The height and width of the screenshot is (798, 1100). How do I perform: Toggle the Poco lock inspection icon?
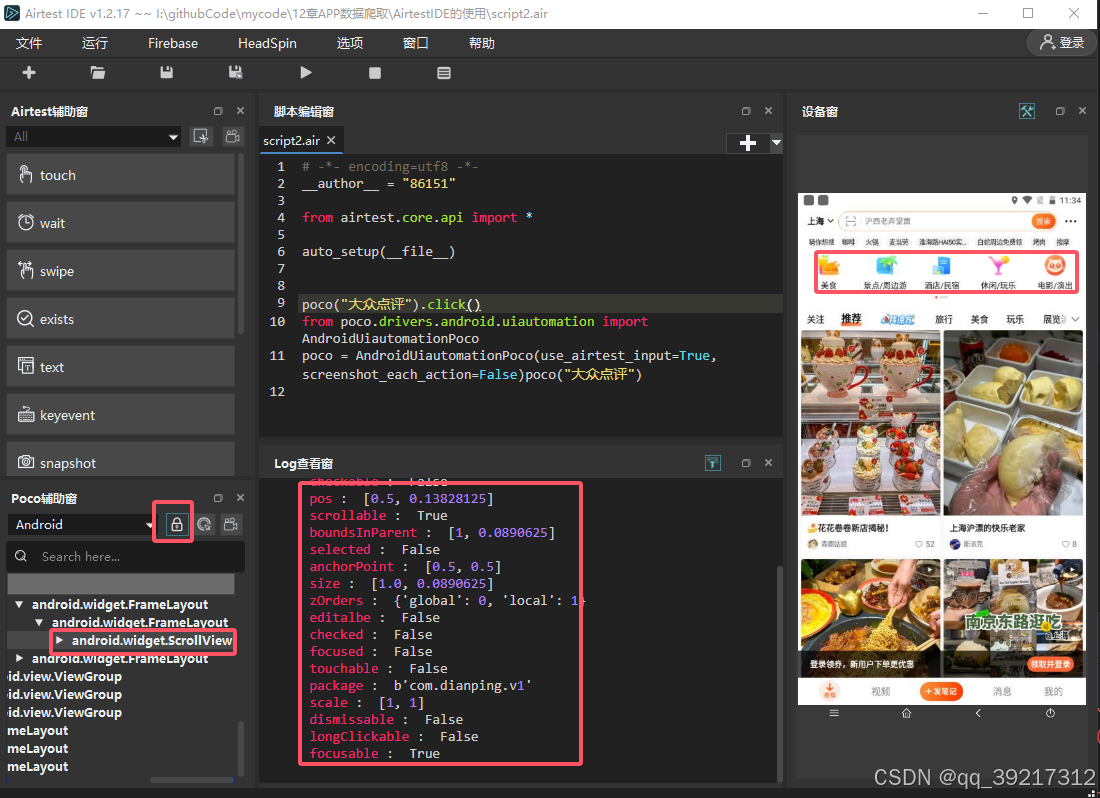tap(176, 524)
